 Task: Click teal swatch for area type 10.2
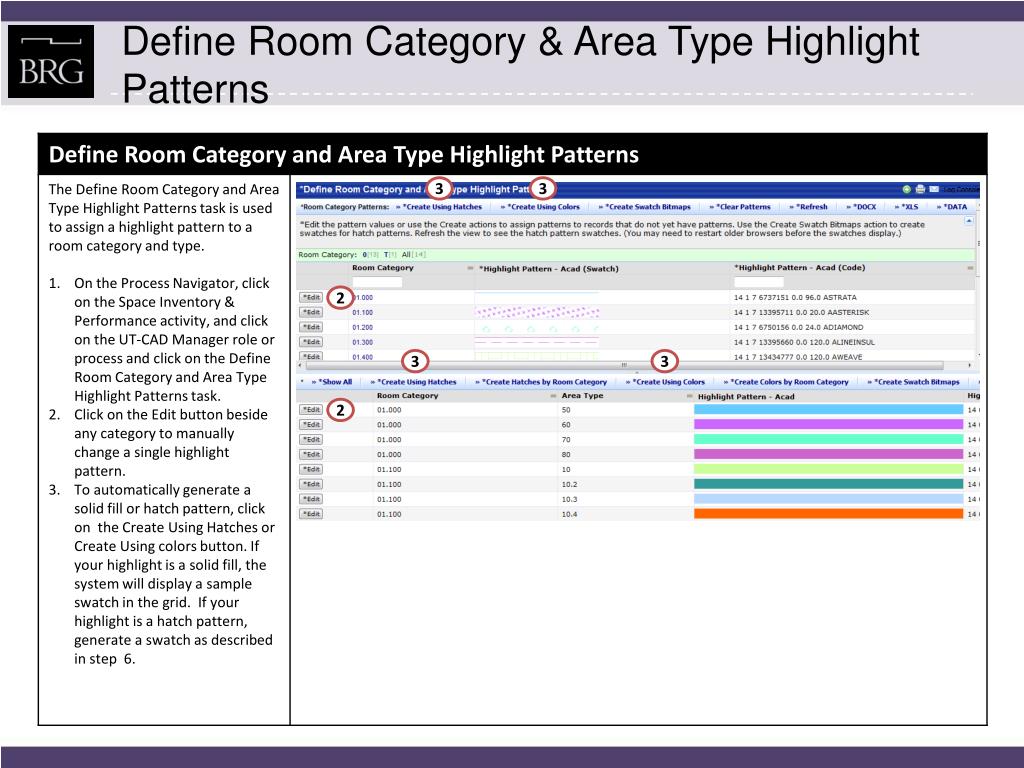coord(828,484)
